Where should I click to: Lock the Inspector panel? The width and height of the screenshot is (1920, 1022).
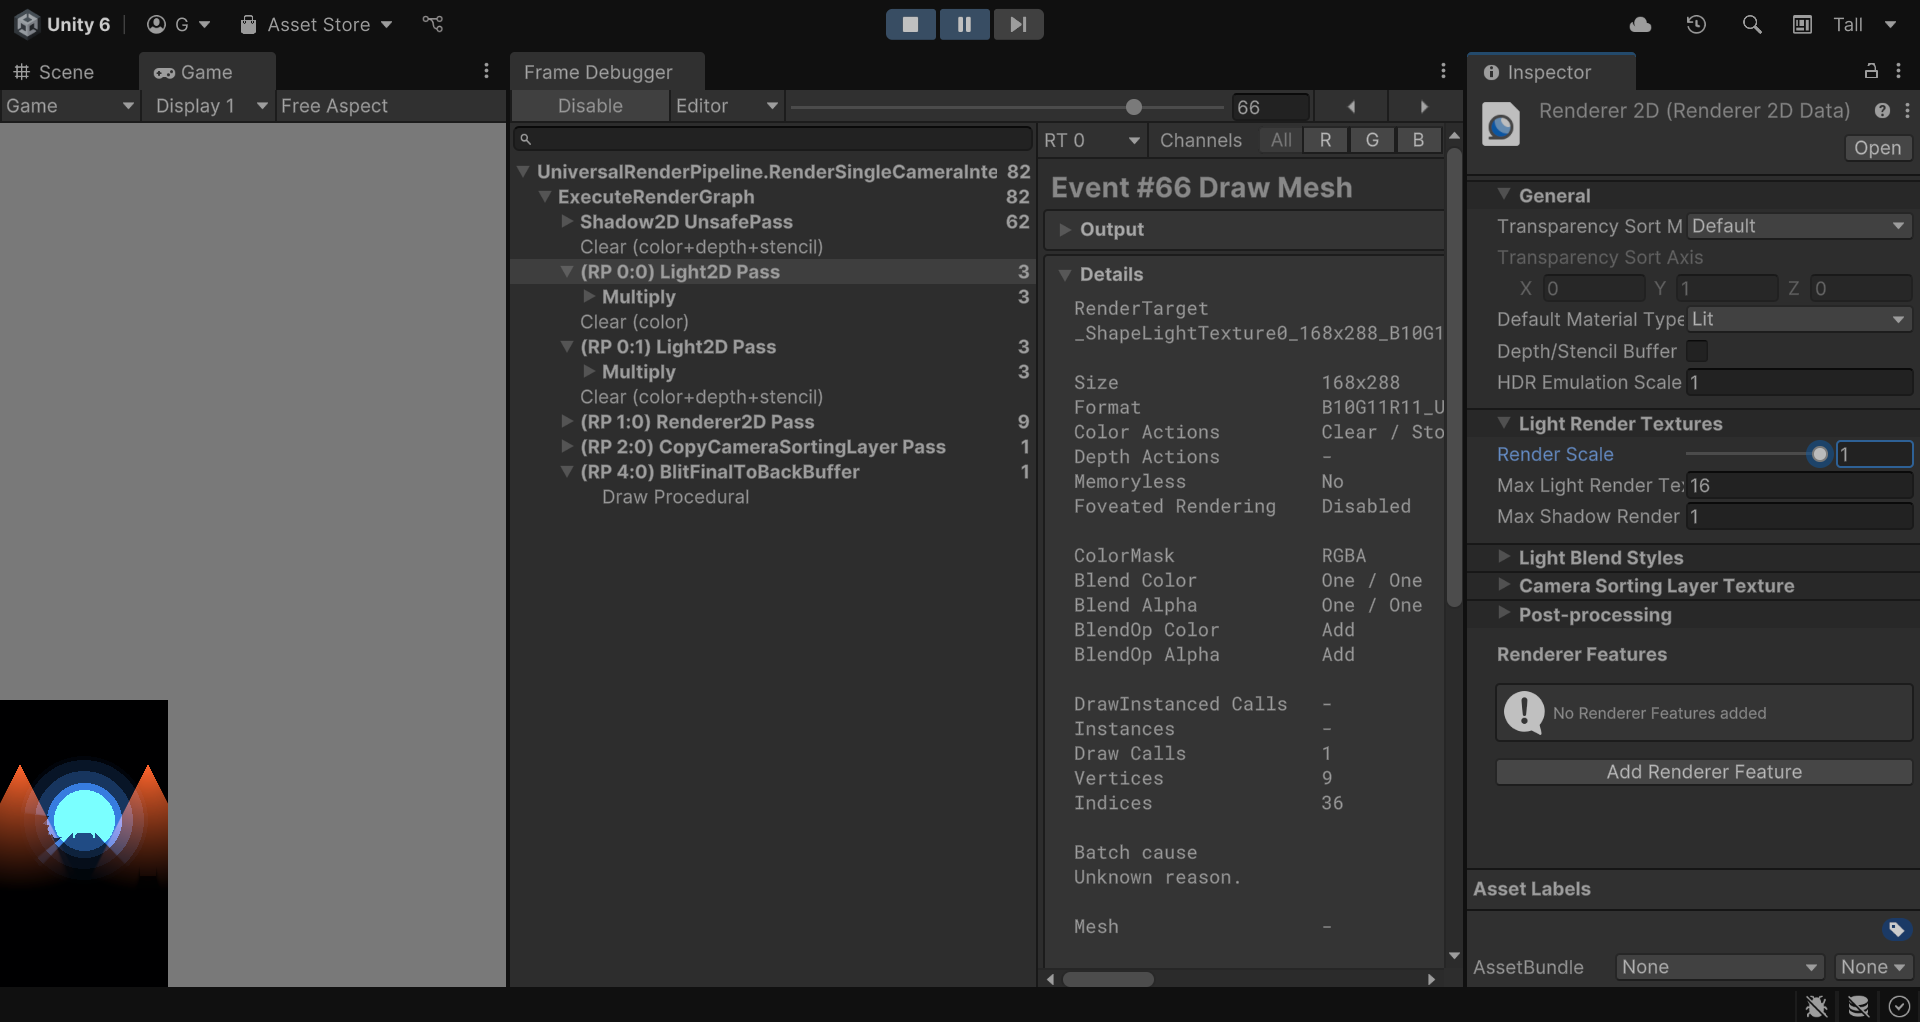[1871, 71]
